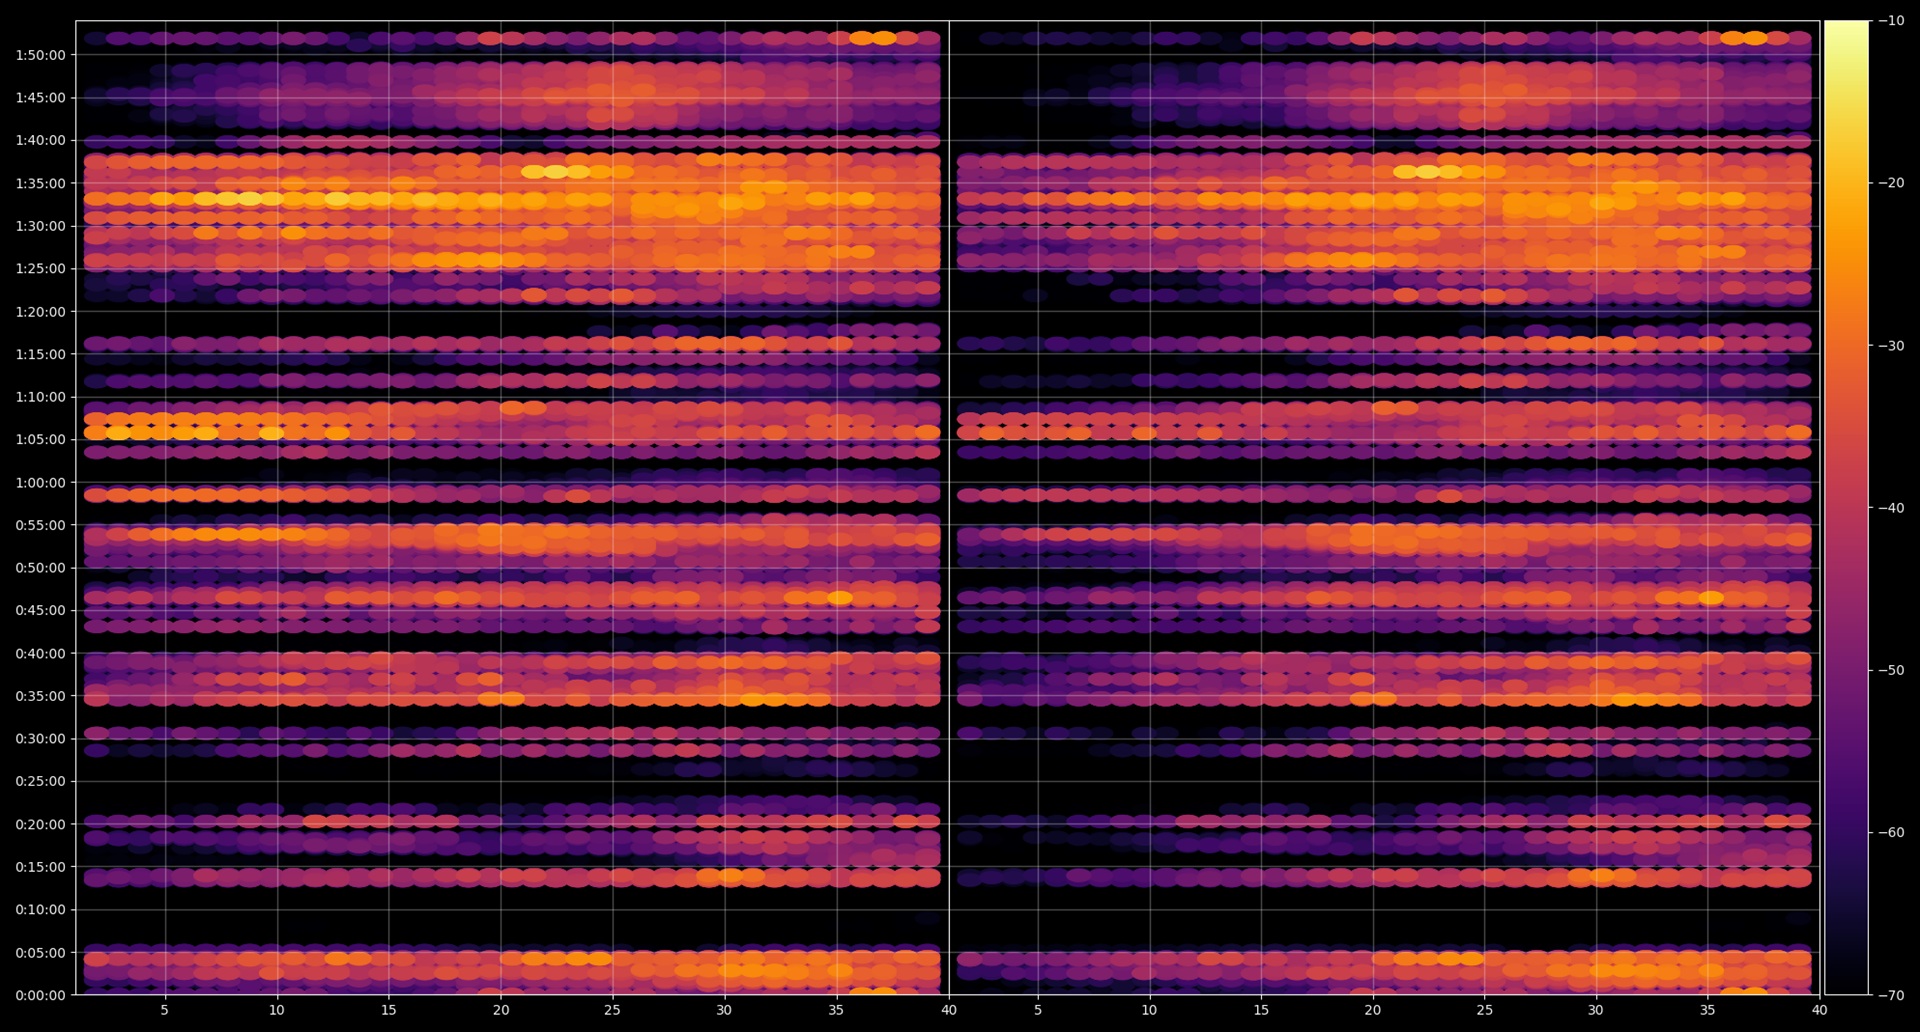
Task: Click the colorbar label −70
Action: tap(1891, 995)
